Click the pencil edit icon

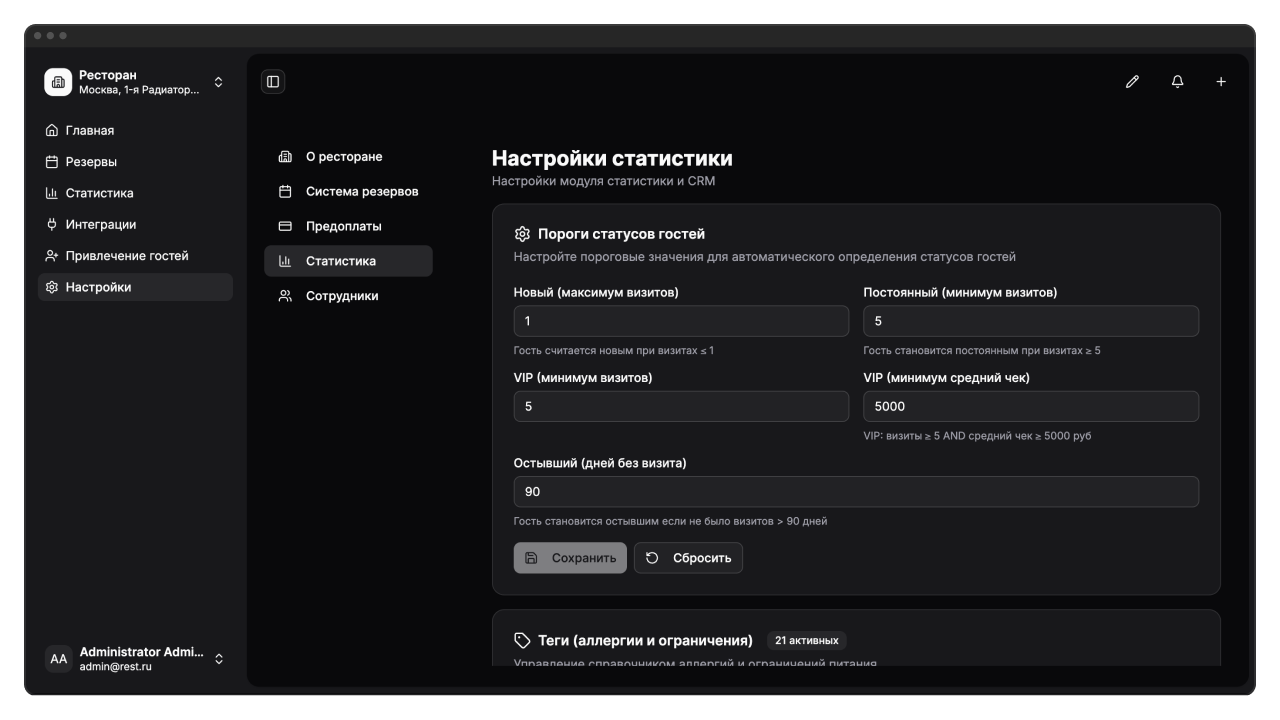coord(1132,82)
